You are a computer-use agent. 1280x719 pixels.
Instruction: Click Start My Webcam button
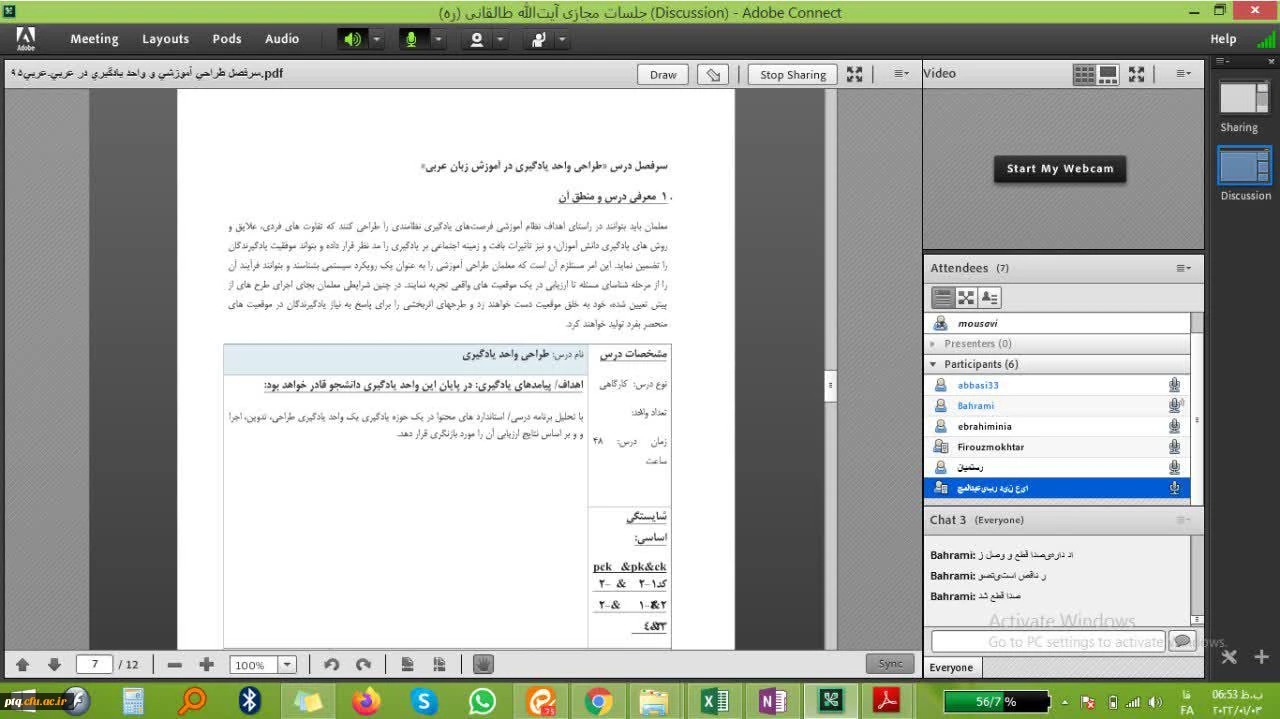click(1059, 169)
